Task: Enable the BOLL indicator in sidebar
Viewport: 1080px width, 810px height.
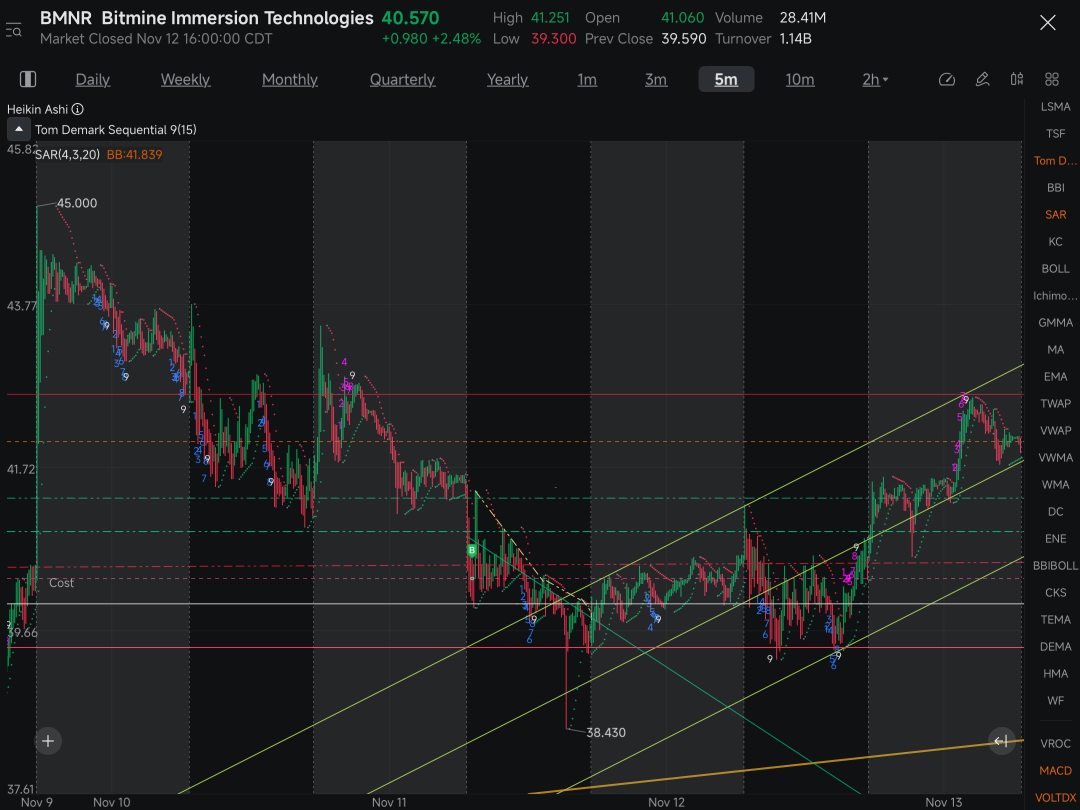Action: click(x=1055, y=268)
